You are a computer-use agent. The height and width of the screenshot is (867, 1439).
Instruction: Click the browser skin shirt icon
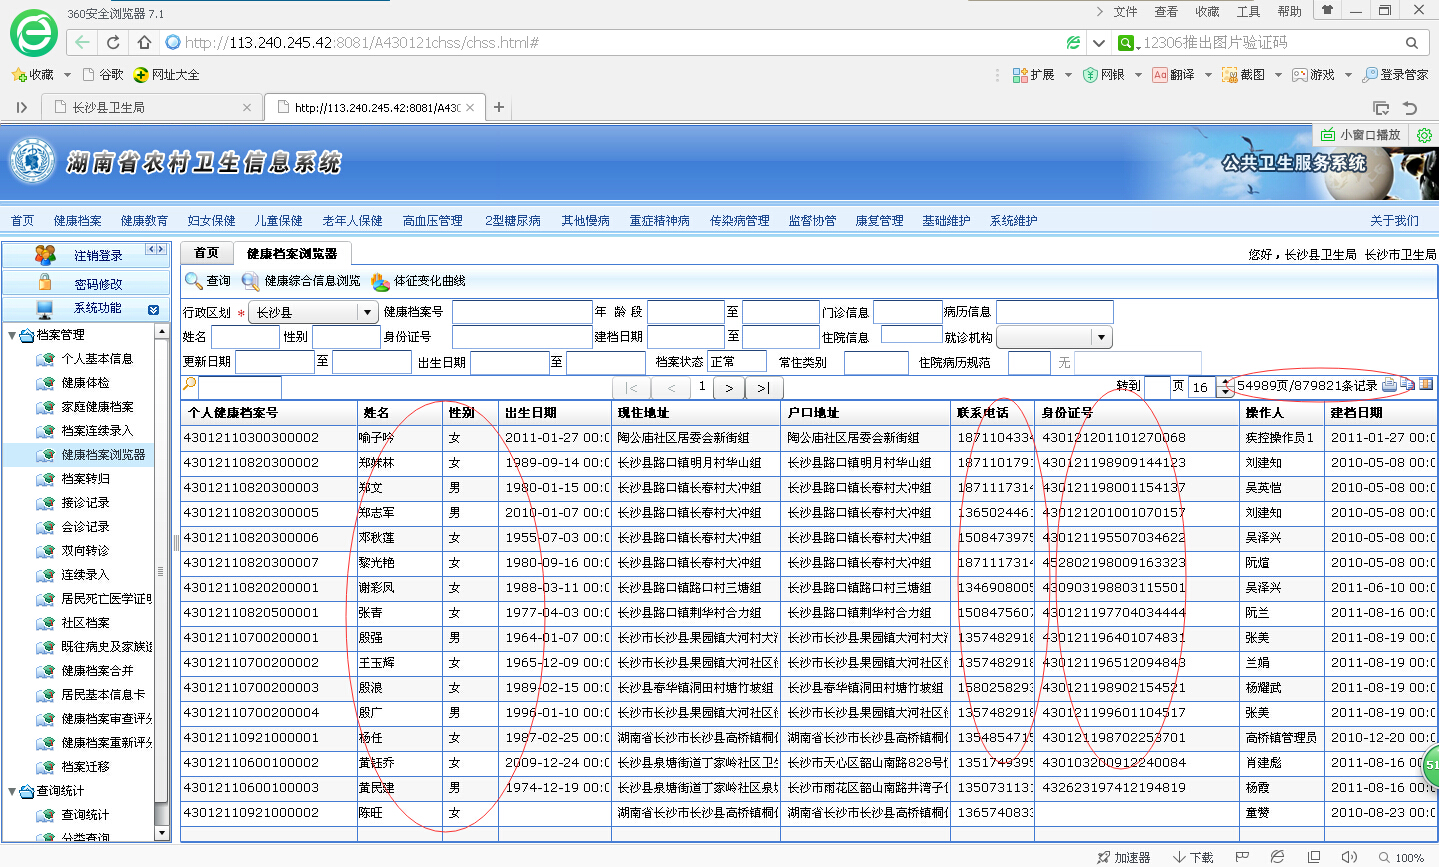click(x=1327, y=11)
